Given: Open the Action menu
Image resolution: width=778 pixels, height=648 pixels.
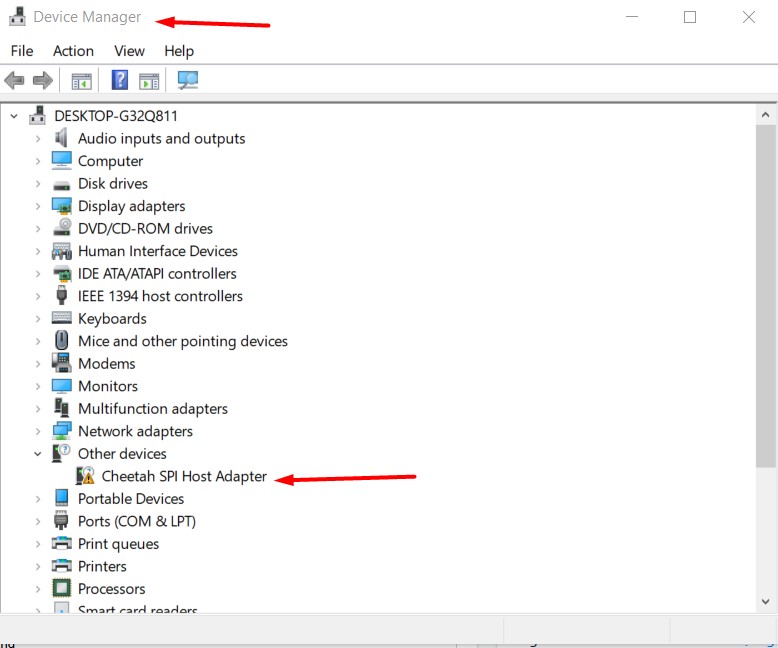Looking at the screenshot, I should (73, 51).
